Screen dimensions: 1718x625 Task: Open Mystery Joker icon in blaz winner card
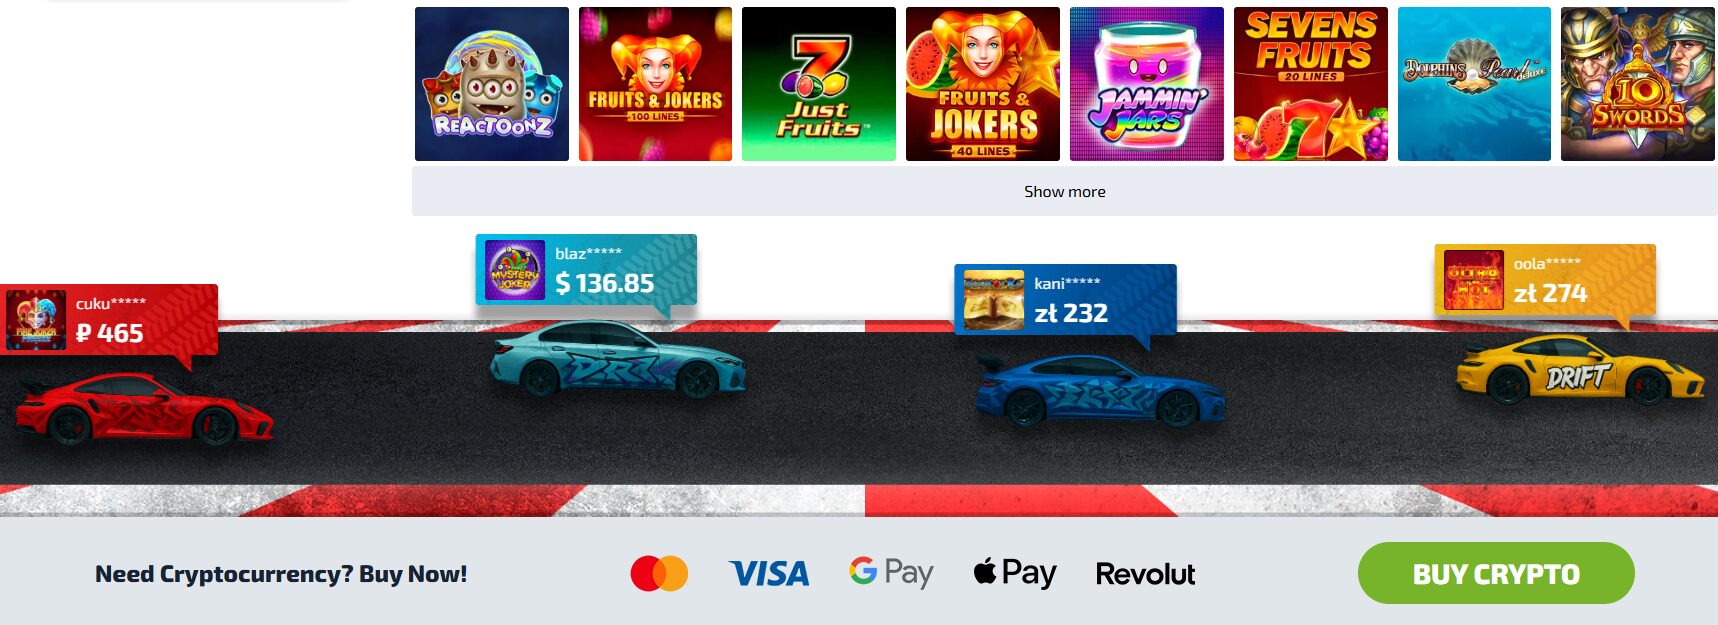[x=515, y=270]
